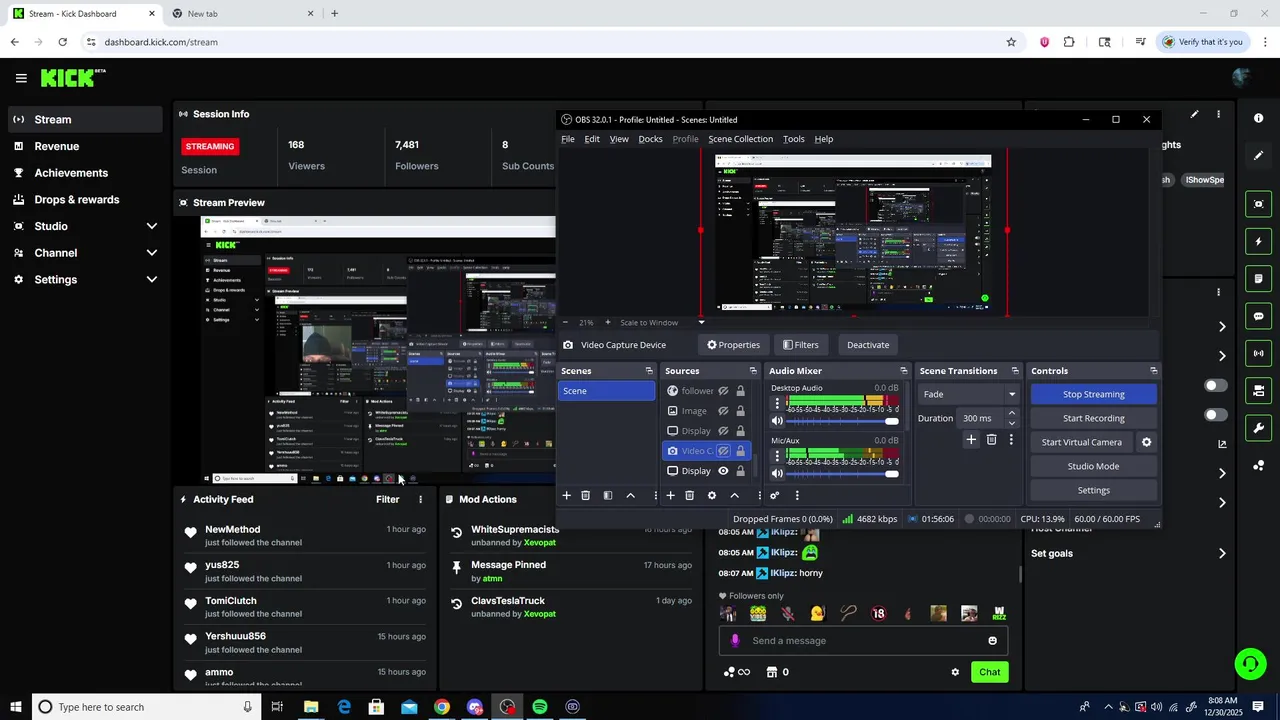The height and width of the screenshot is (720, 1280).
Task: Open preview scale dropdown arrow
Action: (x=701, y=322)
